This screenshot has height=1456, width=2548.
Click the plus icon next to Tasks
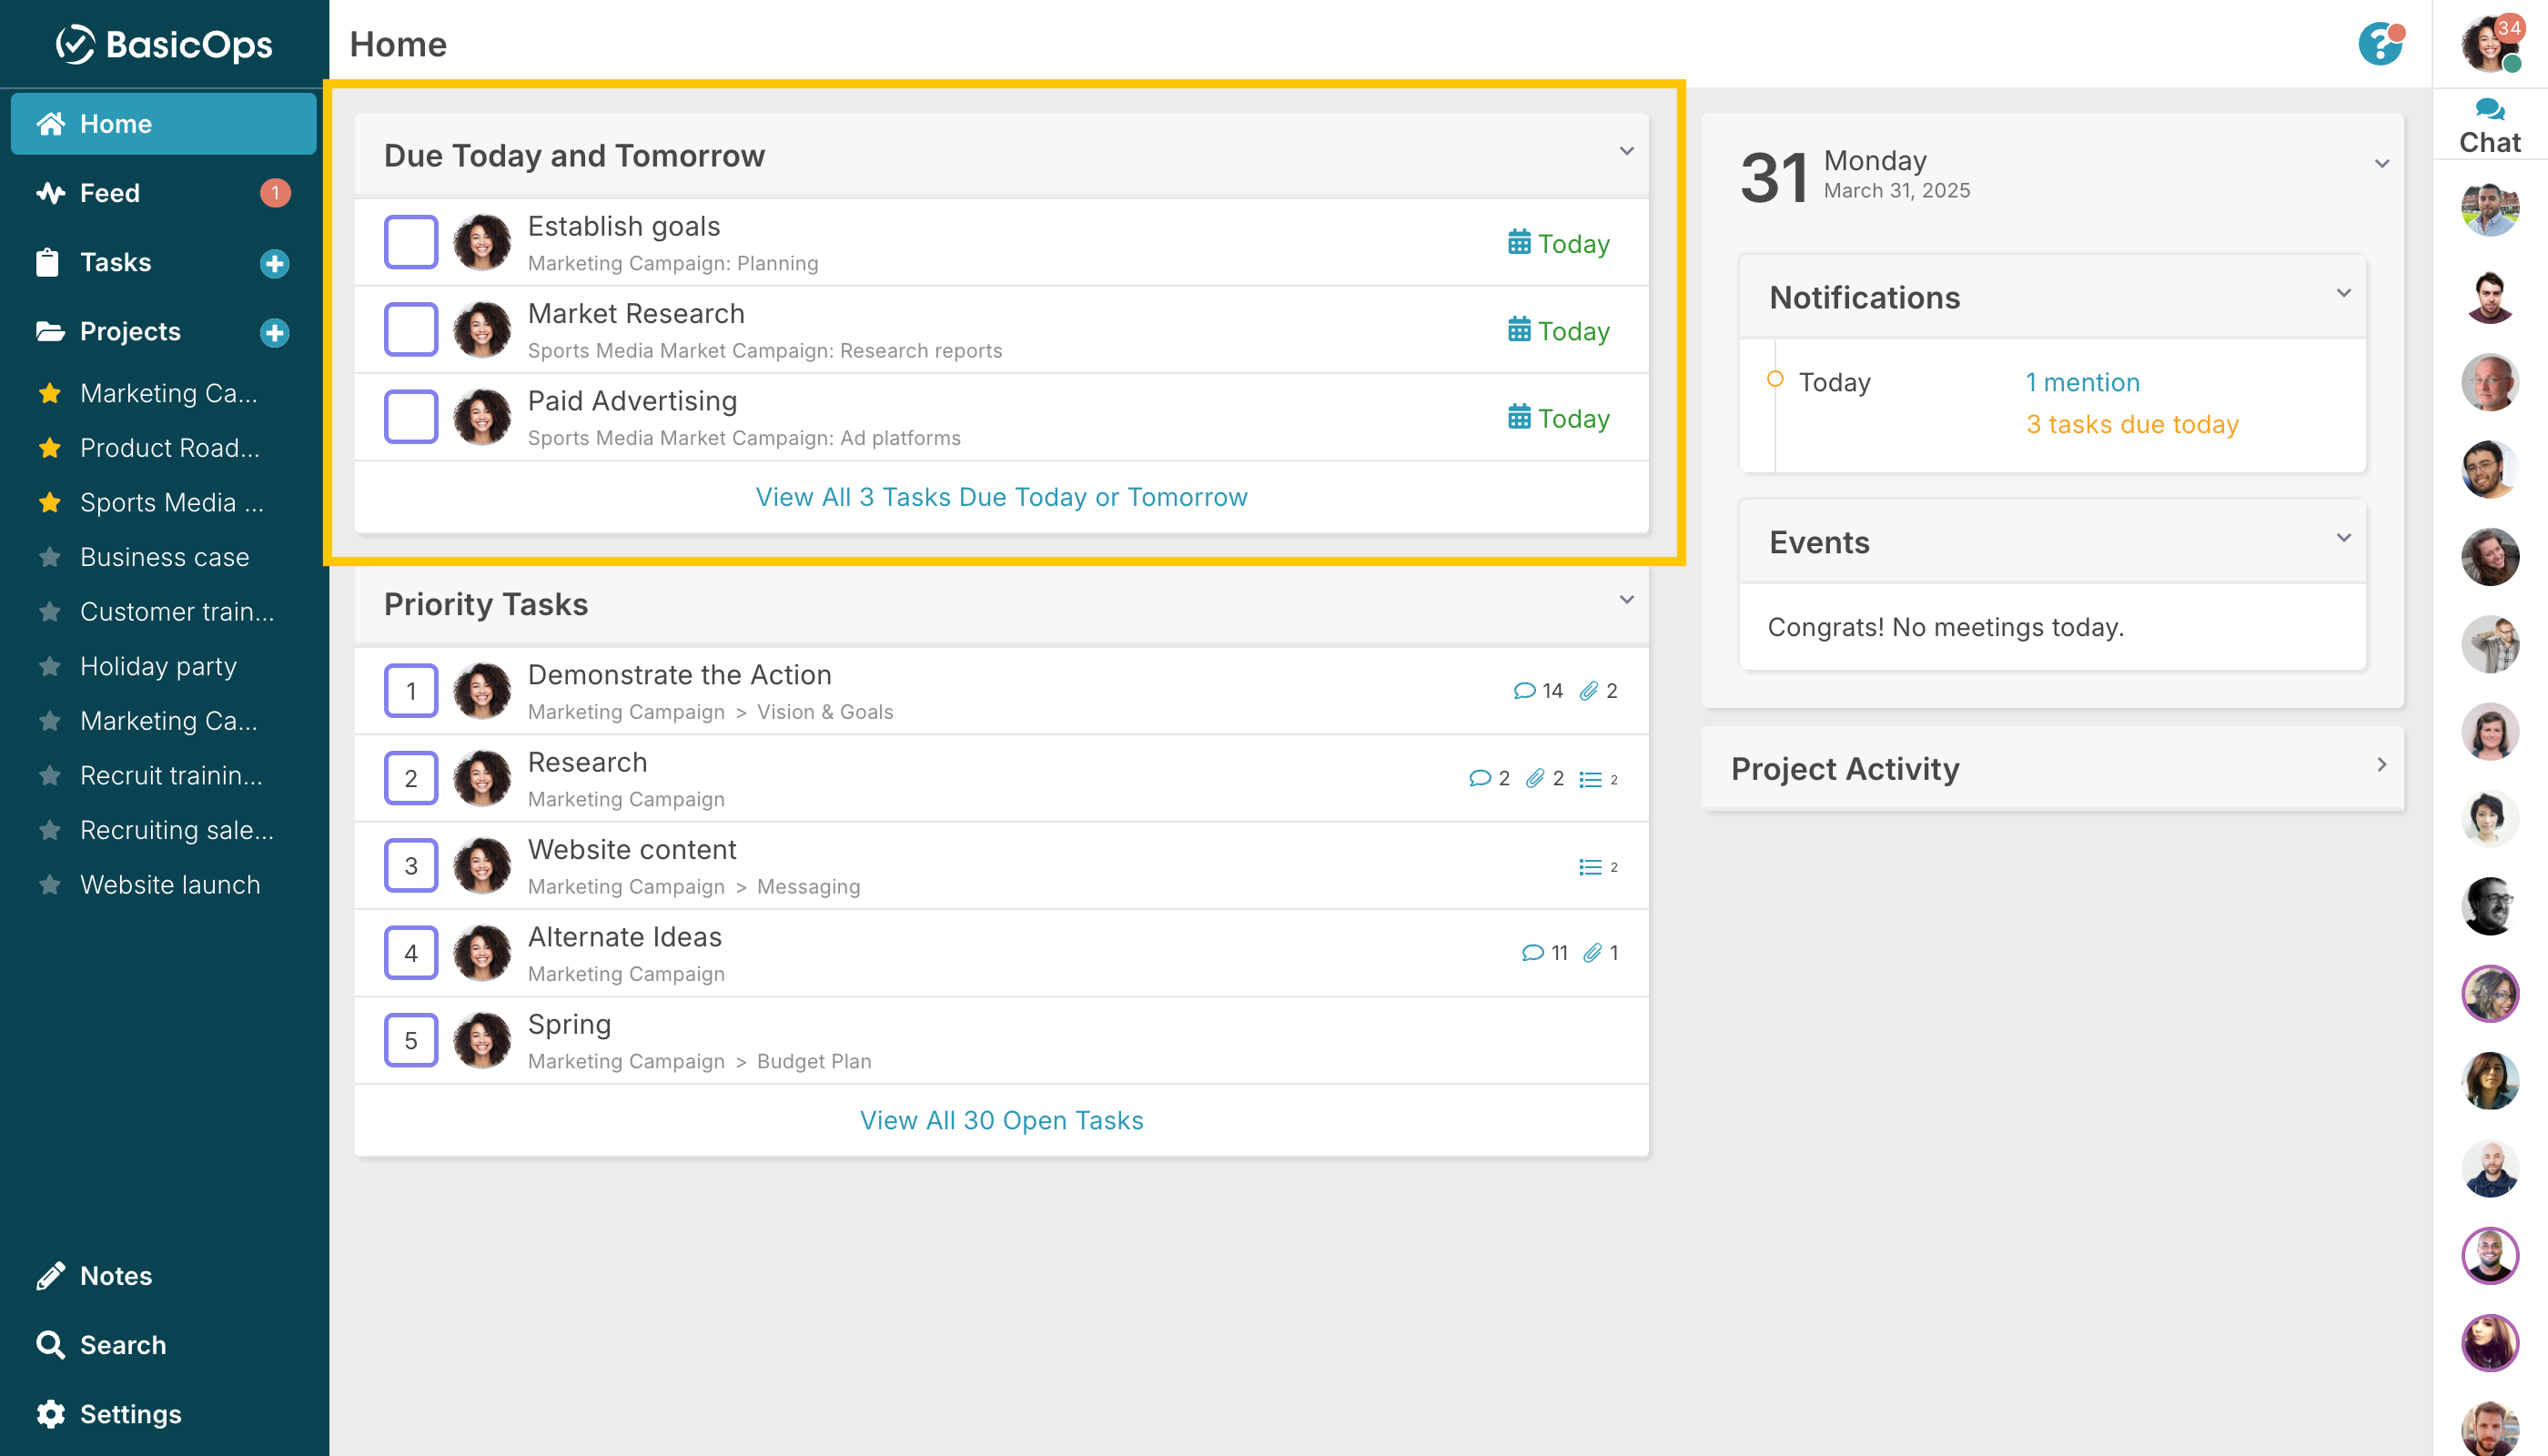pyautogui.click(x=274, y=263)
